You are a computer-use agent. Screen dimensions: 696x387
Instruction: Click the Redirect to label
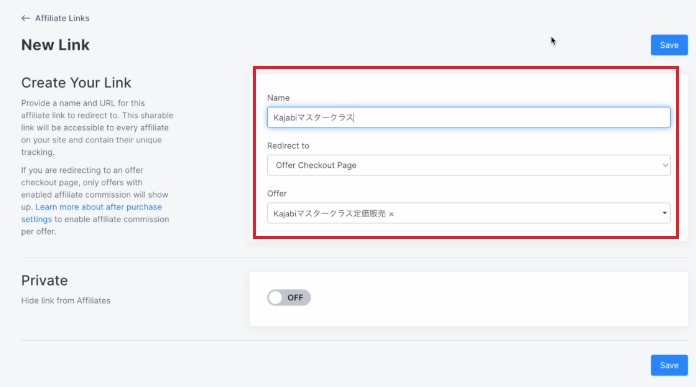pyautogui.click(x=288, y=146)
